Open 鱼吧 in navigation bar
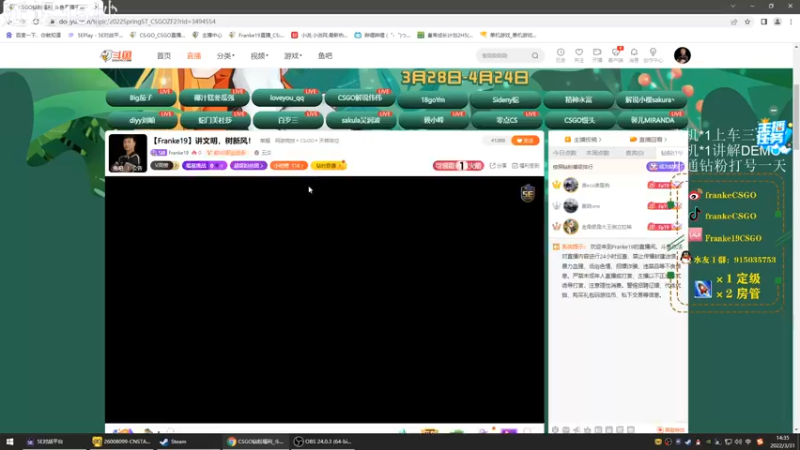800x450 pixels. (x=325, y=56)
